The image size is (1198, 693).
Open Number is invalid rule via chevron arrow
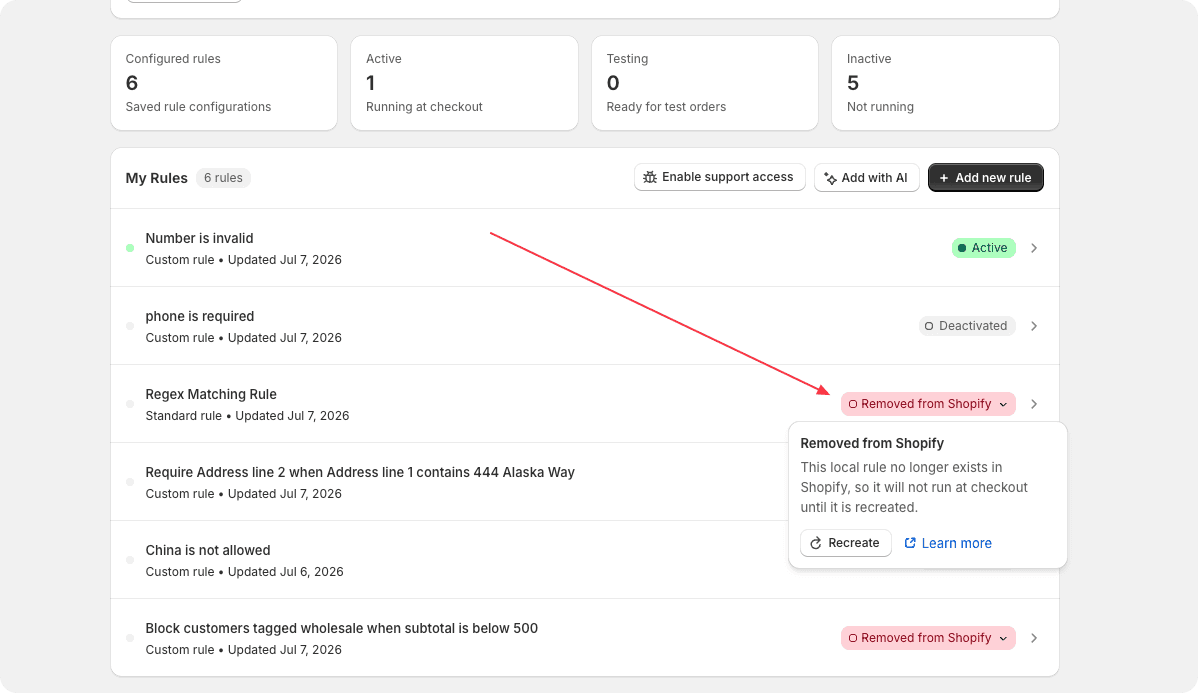point(1034,248)
